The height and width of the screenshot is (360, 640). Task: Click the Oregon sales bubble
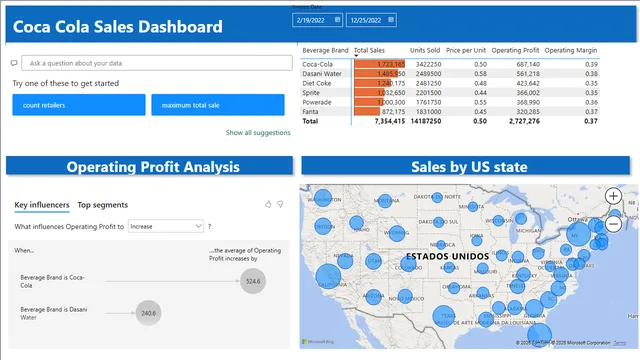(323, 227)
